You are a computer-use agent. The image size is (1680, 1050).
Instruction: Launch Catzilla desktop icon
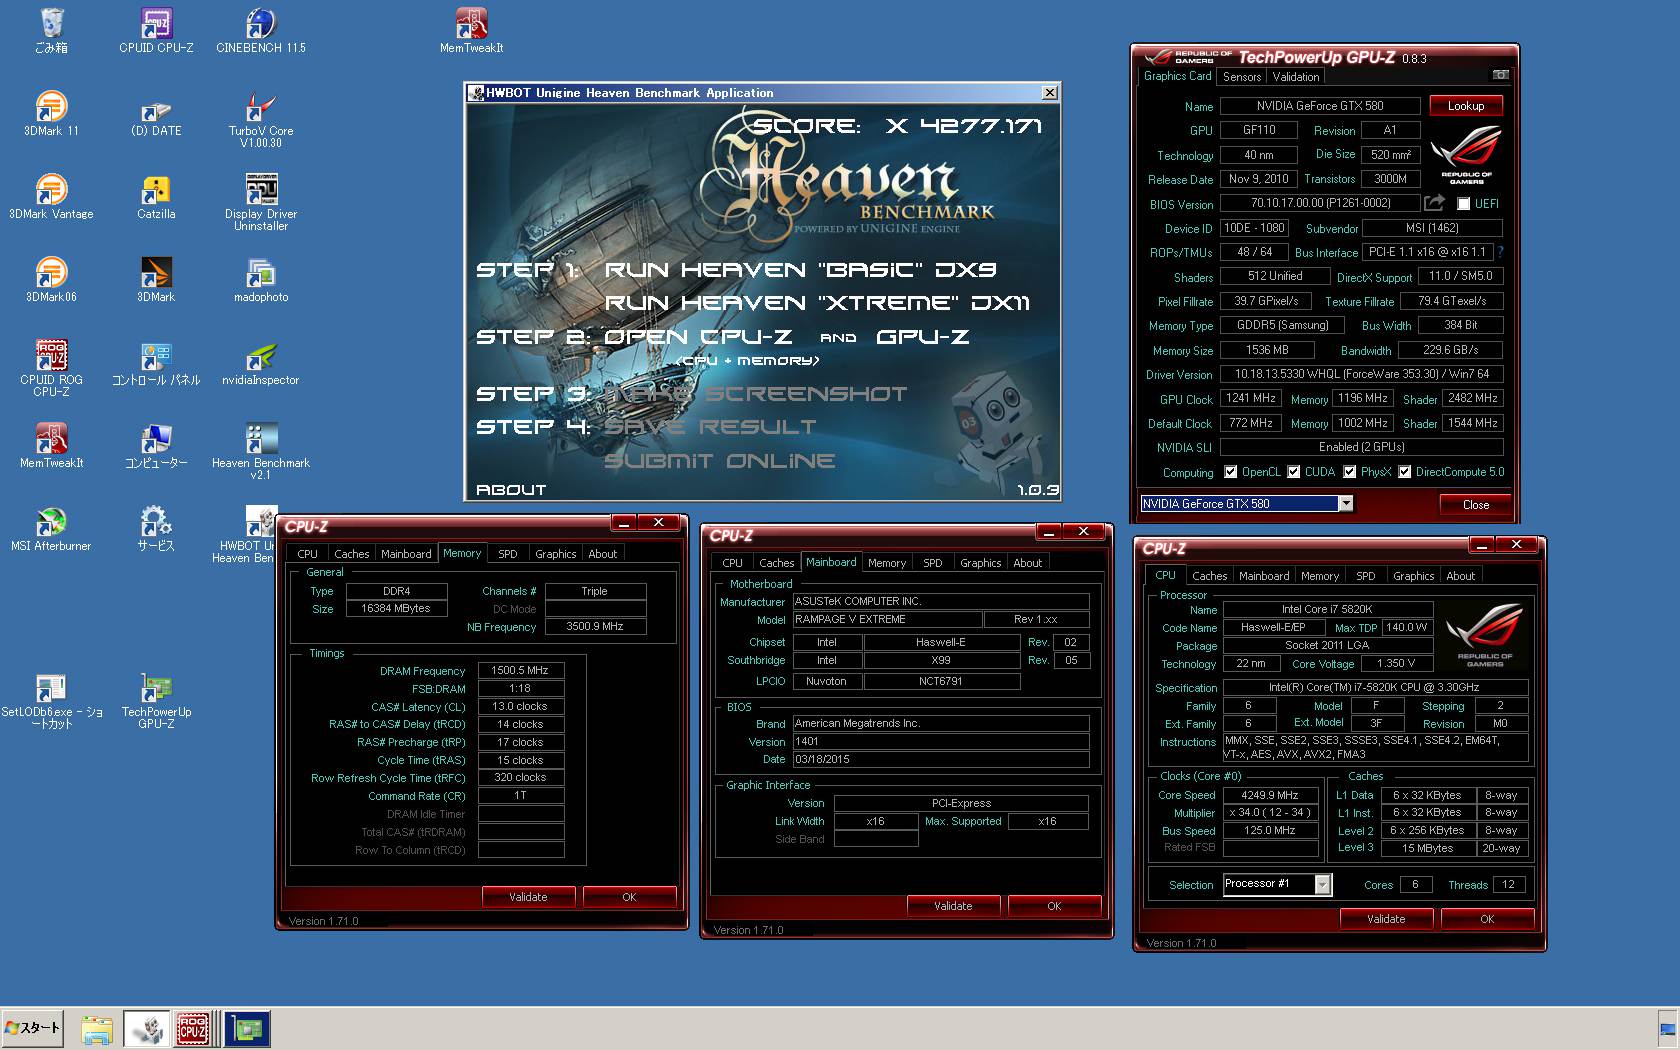tap(156, 196)
